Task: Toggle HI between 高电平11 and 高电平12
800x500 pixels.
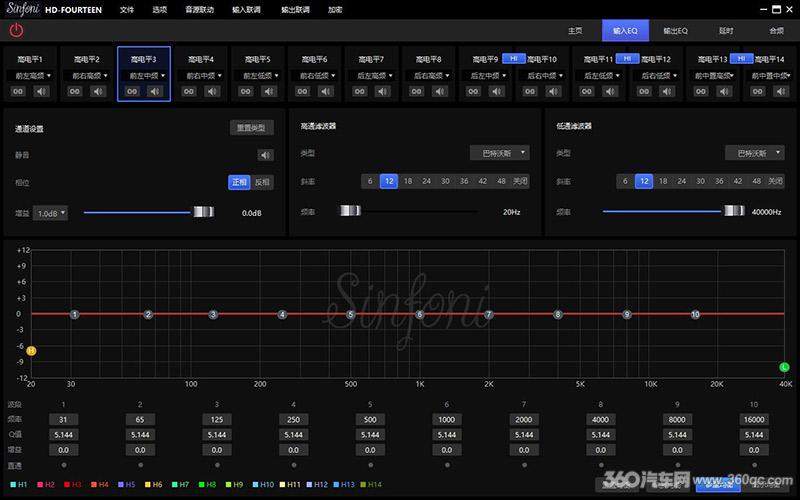Action: click(x=628, y=59)
